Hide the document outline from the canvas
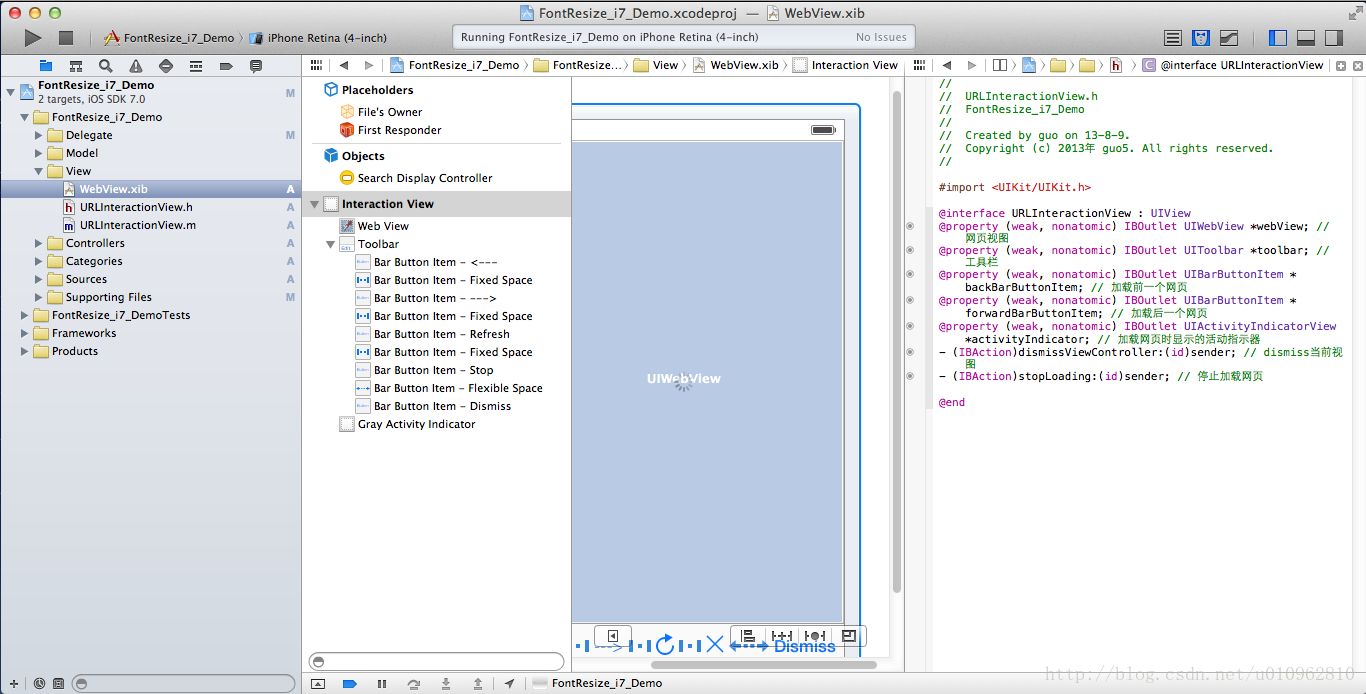The width and height of the screenshot is (1366, 694). 613,636
